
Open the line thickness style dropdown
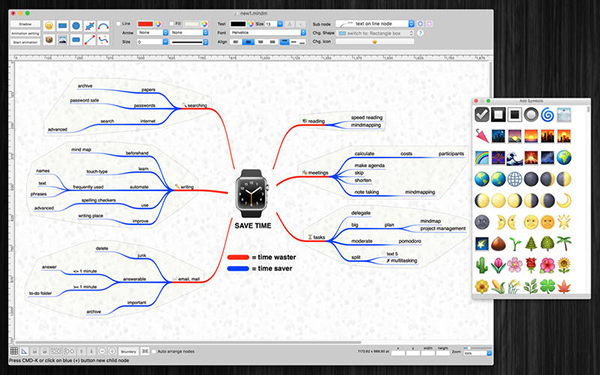pyautogui.click(x=189, y=42)
